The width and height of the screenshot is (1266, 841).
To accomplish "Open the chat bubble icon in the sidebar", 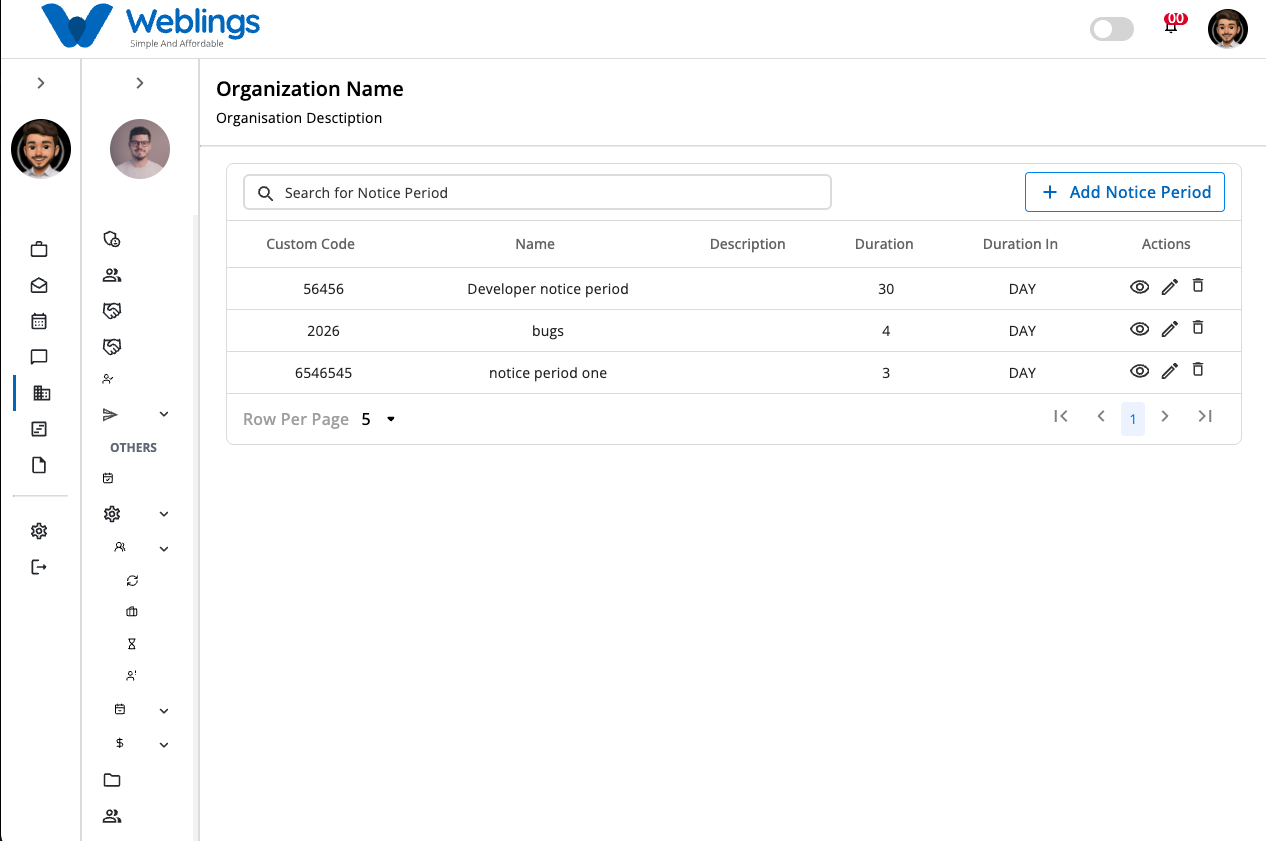I will [x=39, y=357].
